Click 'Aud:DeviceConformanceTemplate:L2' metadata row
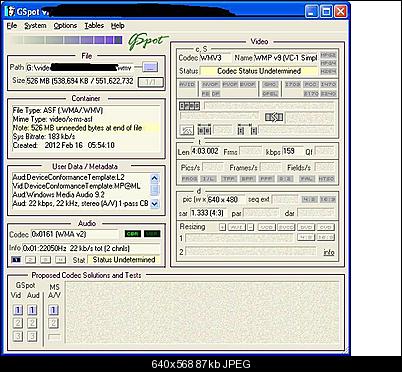 click(x=68, y=177)
